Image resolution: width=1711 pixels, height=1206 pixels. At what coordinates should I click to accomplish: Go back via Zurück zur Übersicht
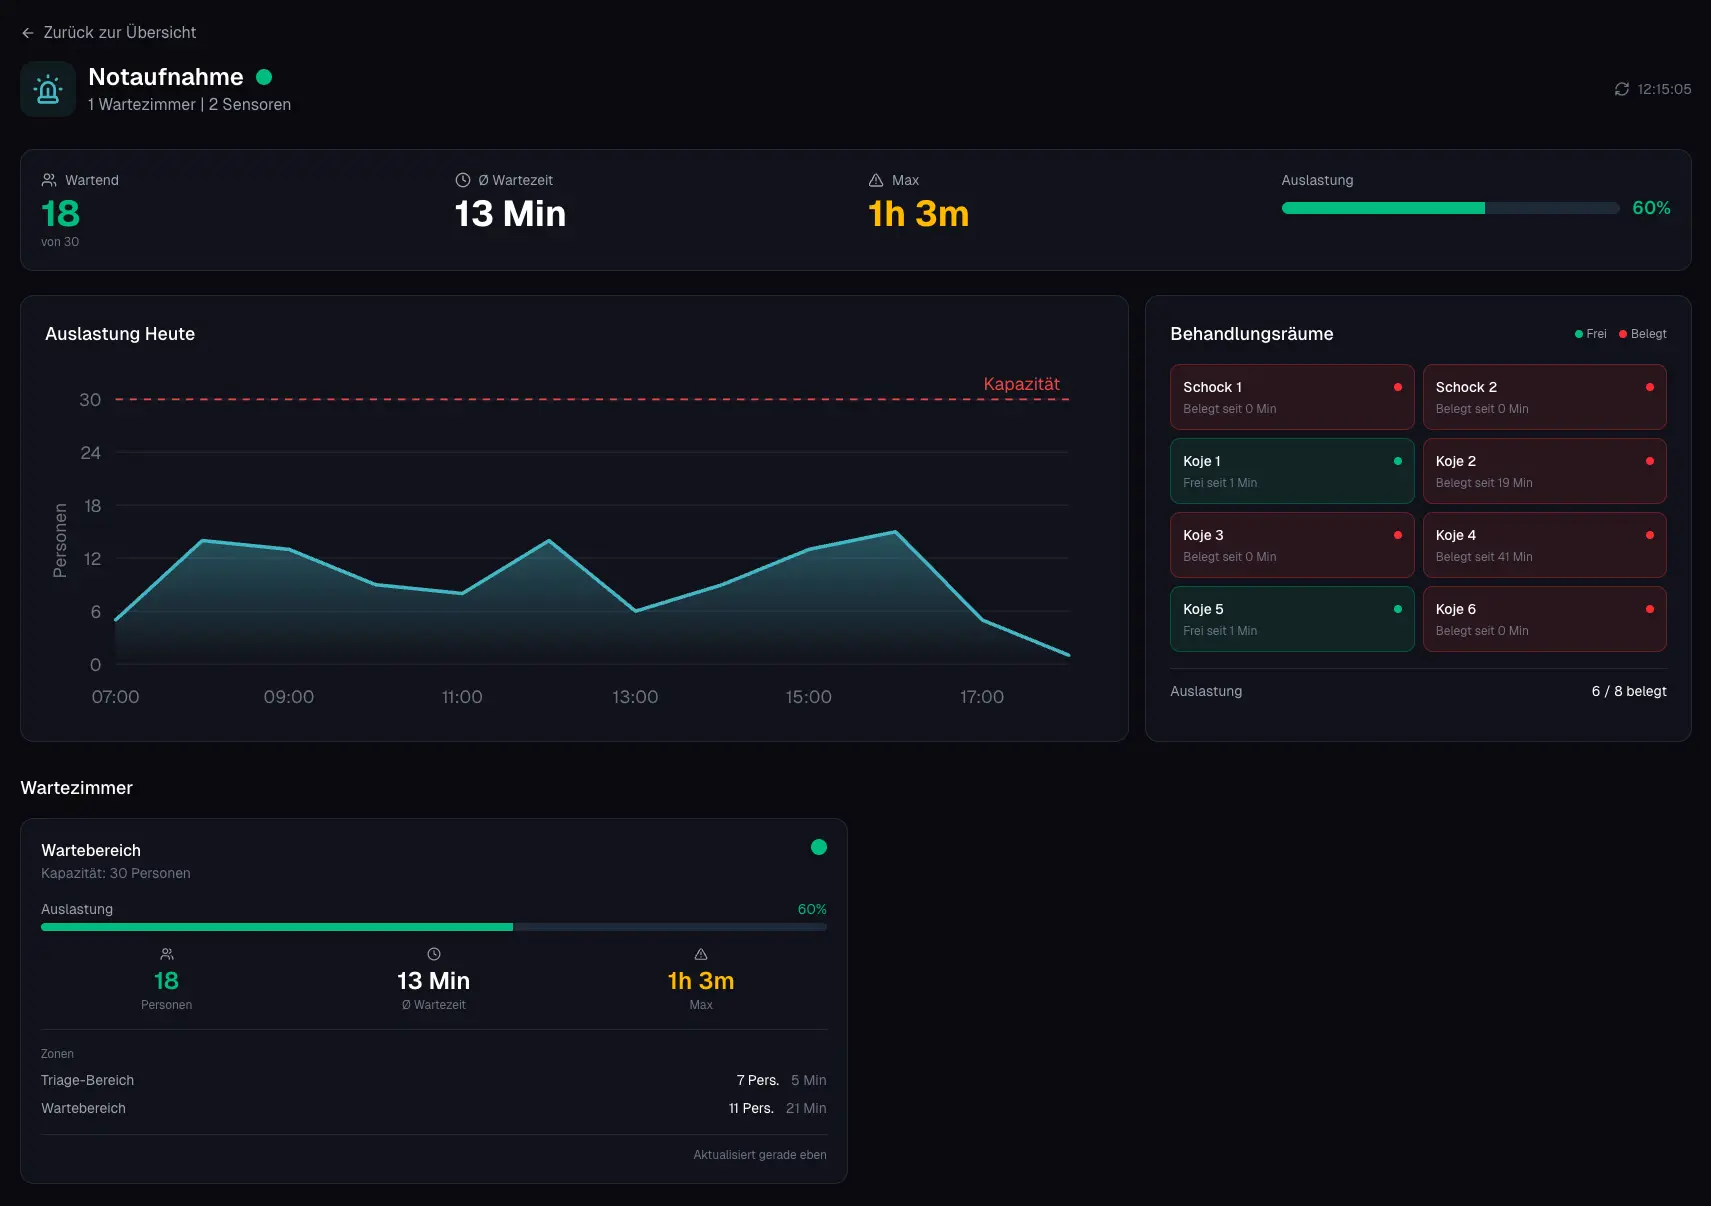click(x=119, y=33)
